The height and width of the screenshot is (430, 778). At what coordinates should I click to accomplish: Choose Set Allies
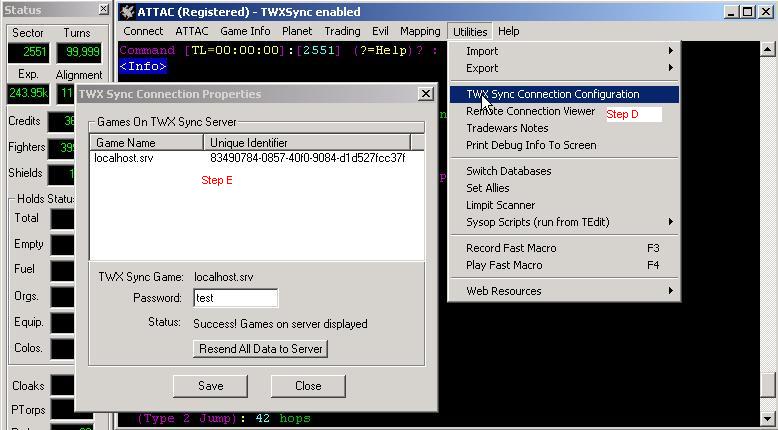564,188
